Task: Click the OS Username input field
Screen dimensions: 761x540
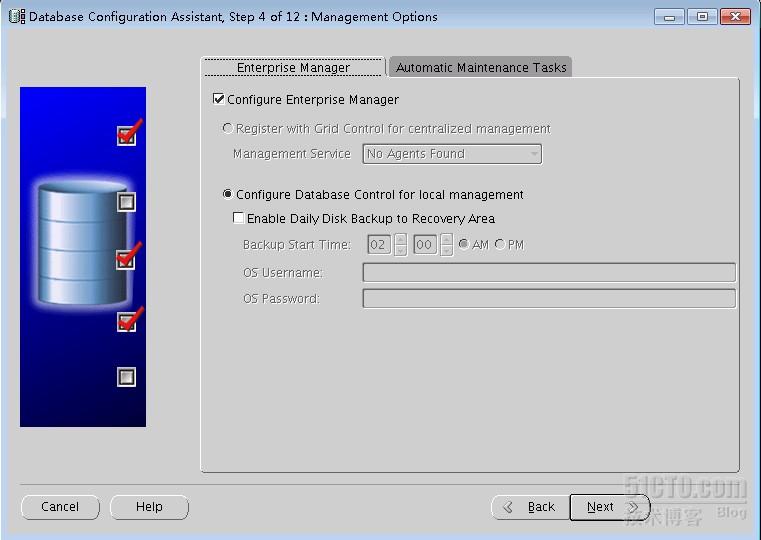Action: [549, 272]
